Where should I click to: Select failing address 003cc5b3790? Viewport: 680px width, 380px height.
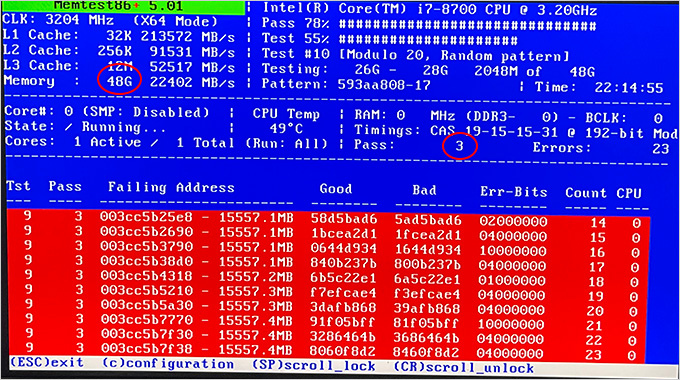point(146,246)
